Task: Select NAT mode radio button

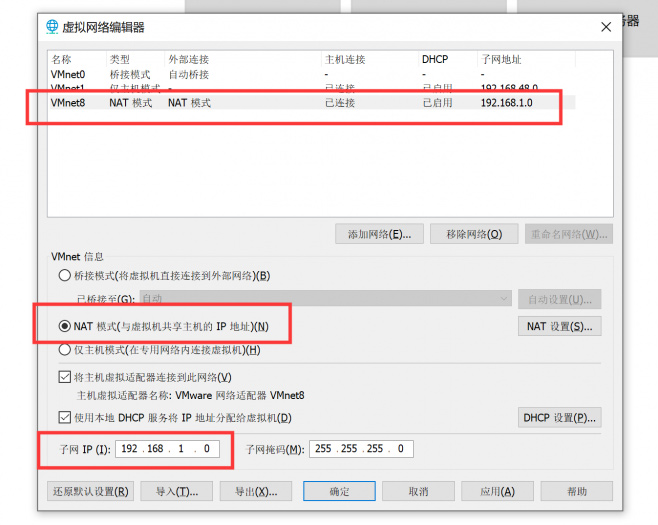Action: pos(64,326)
